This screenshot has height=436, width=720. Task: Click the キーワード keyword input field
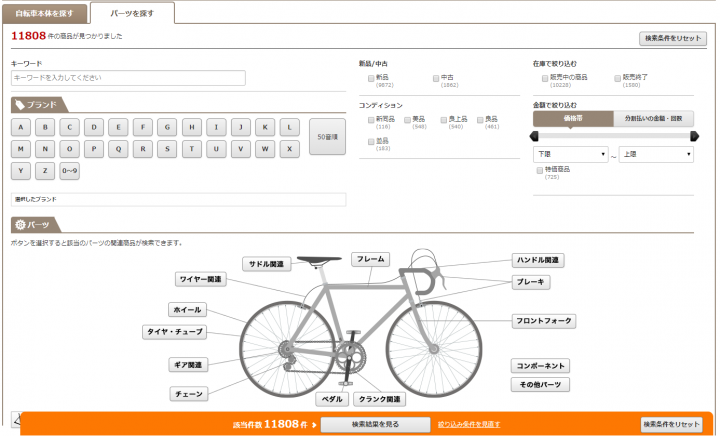pyautogui.click(x=128, y=78)
